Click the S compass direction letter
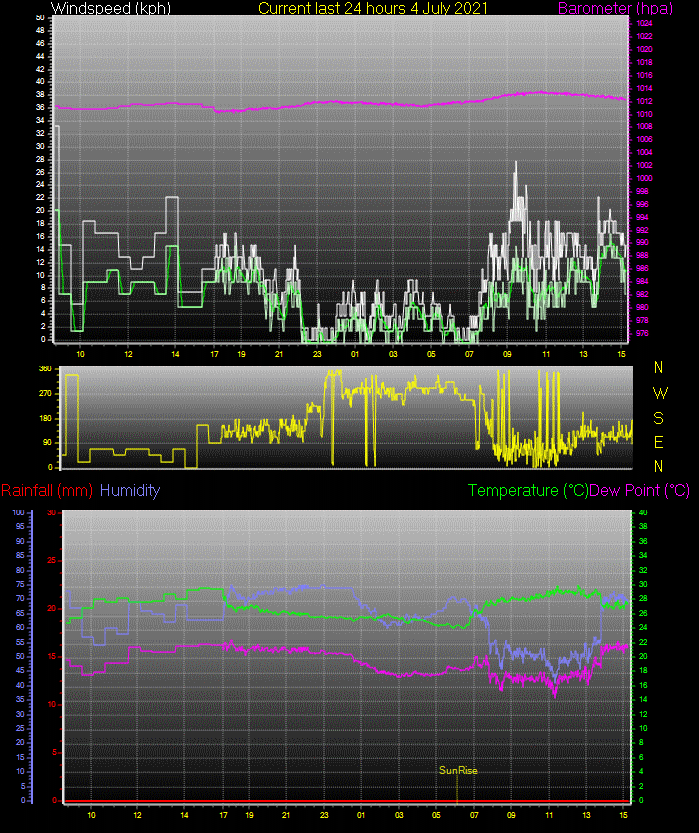 [658, 417]
